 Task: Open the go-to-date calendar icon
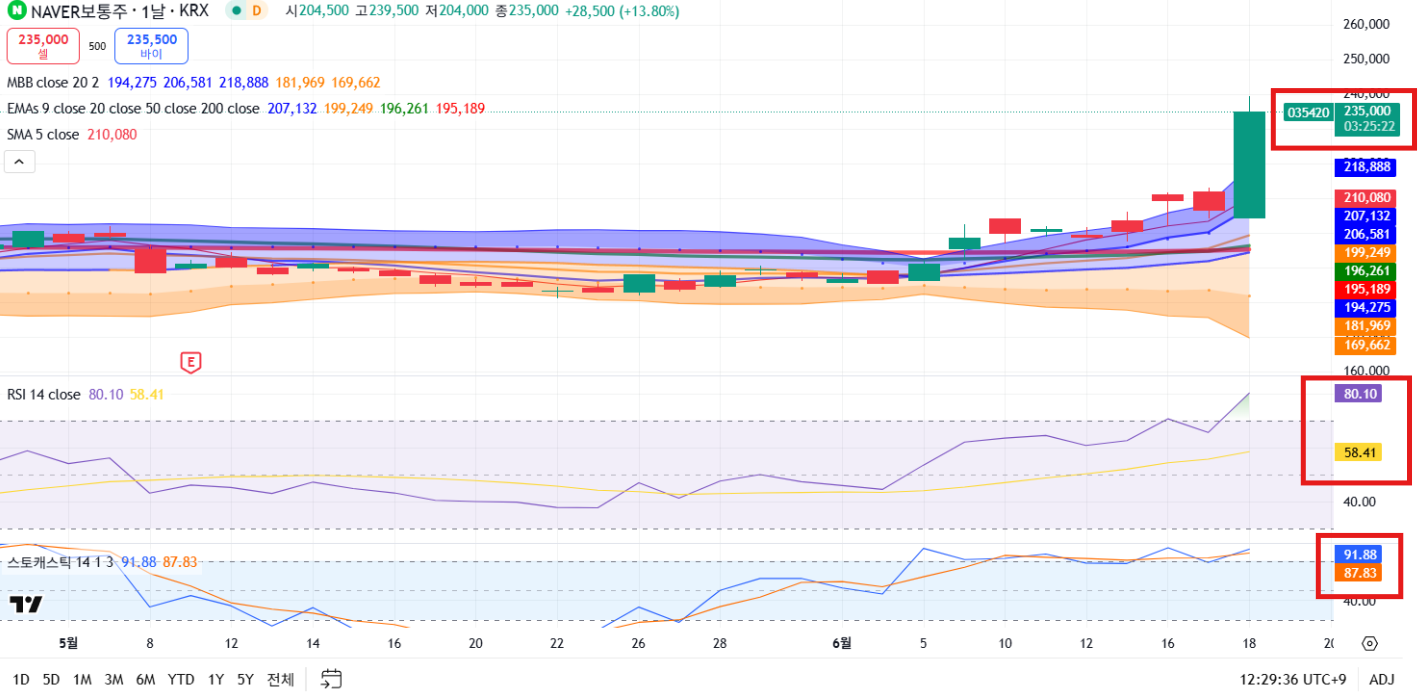[x=332, y=679]
